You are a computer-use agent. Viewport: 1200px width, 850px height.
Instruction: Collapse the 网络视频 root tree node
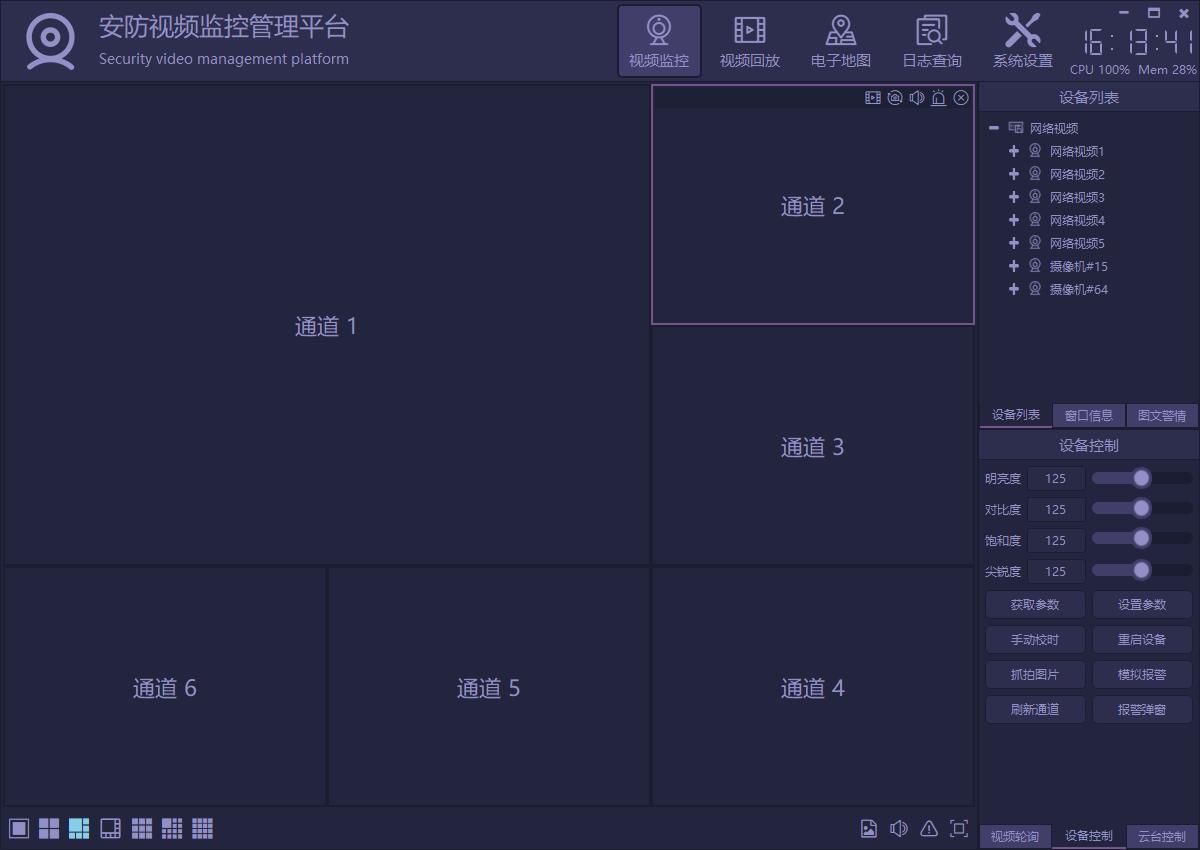[994, 128]
